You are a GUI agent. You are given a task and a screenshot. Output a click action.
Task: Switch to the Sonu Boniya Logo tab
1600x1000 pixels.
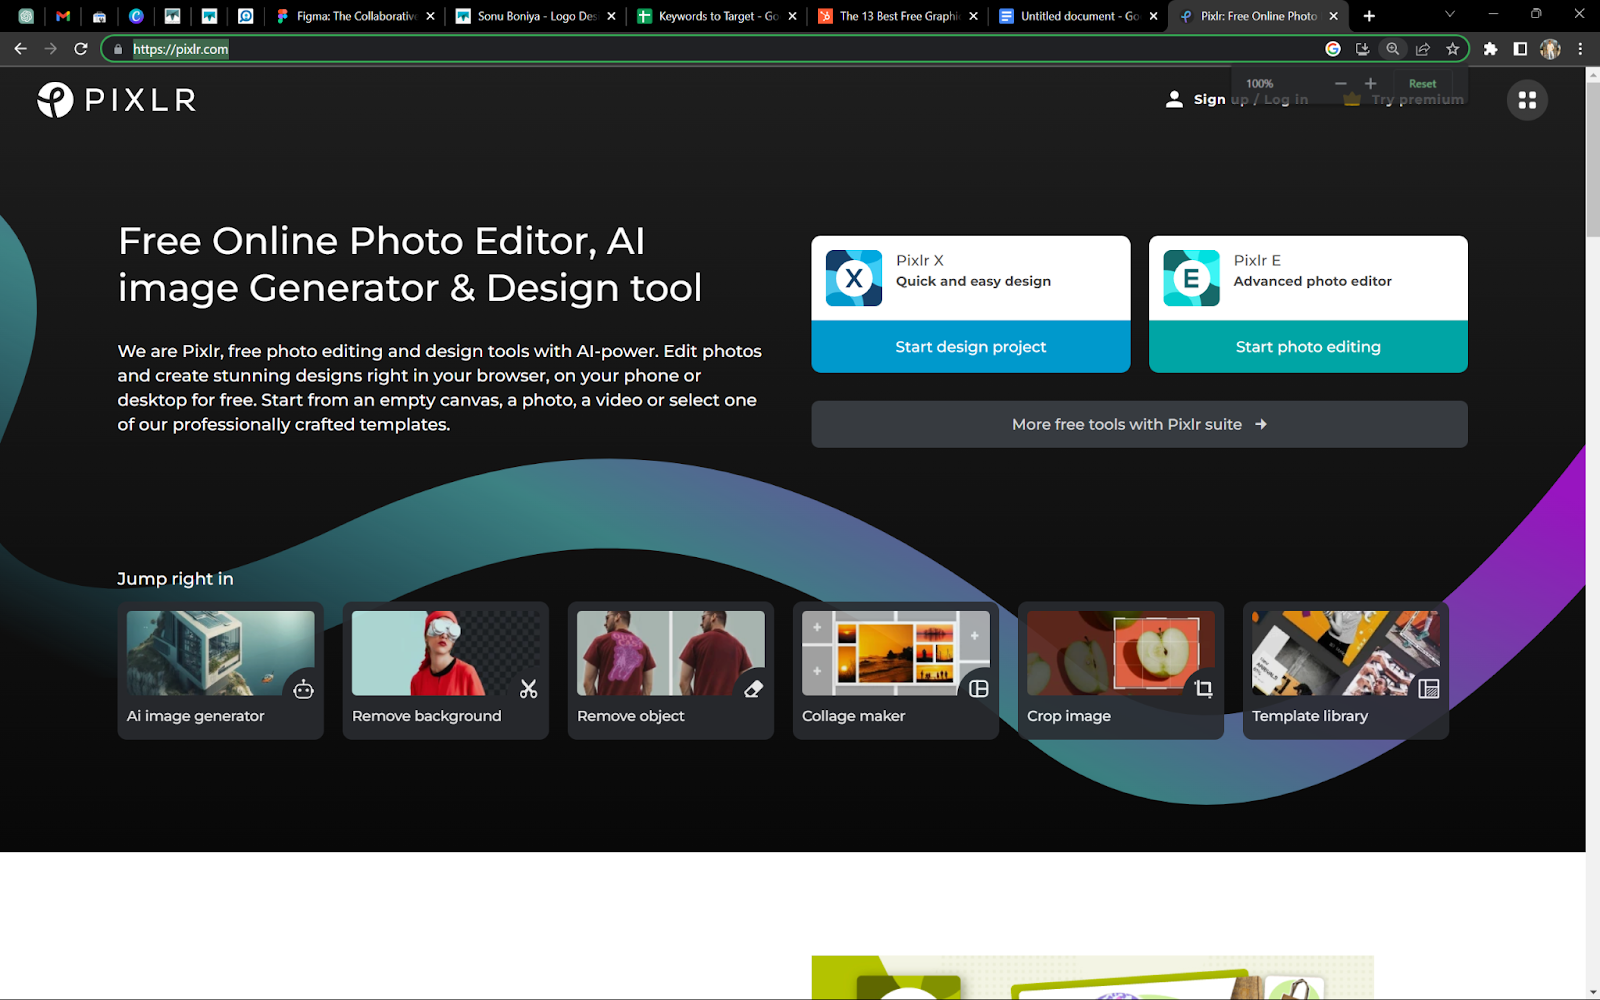coord(537,16)
